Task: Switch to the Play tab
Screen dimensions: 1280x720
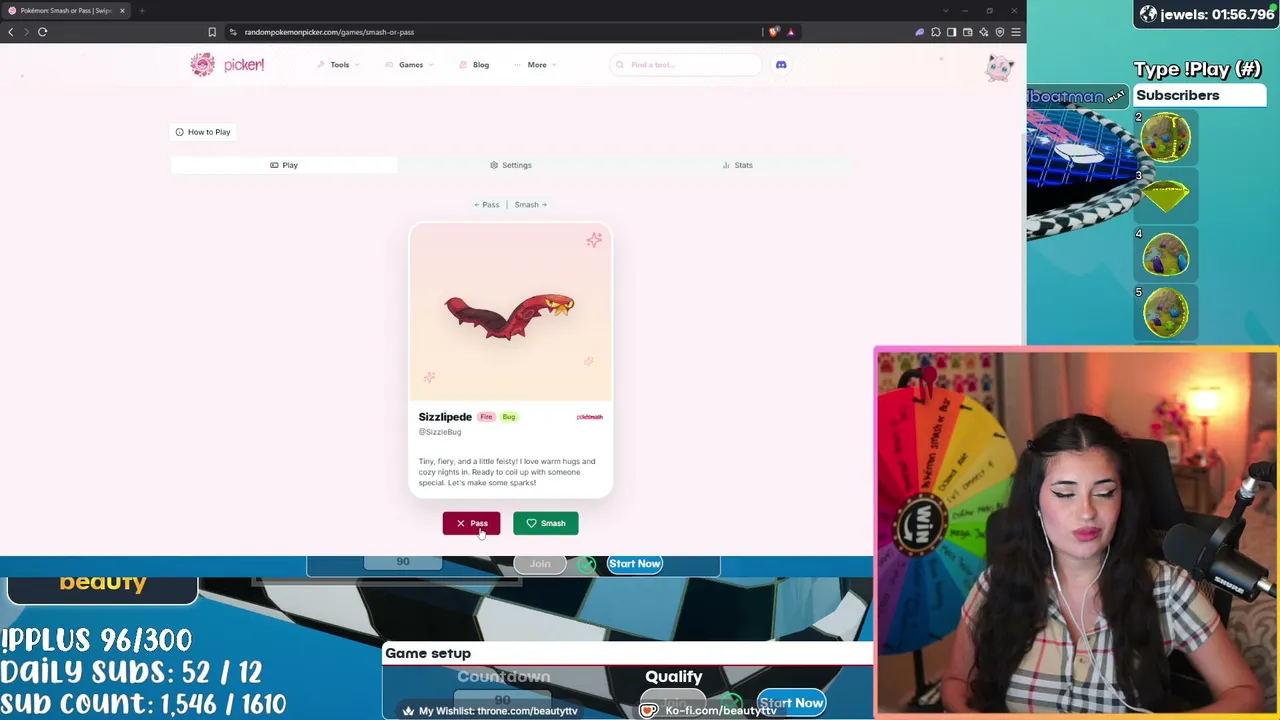Action: (284, 165)
